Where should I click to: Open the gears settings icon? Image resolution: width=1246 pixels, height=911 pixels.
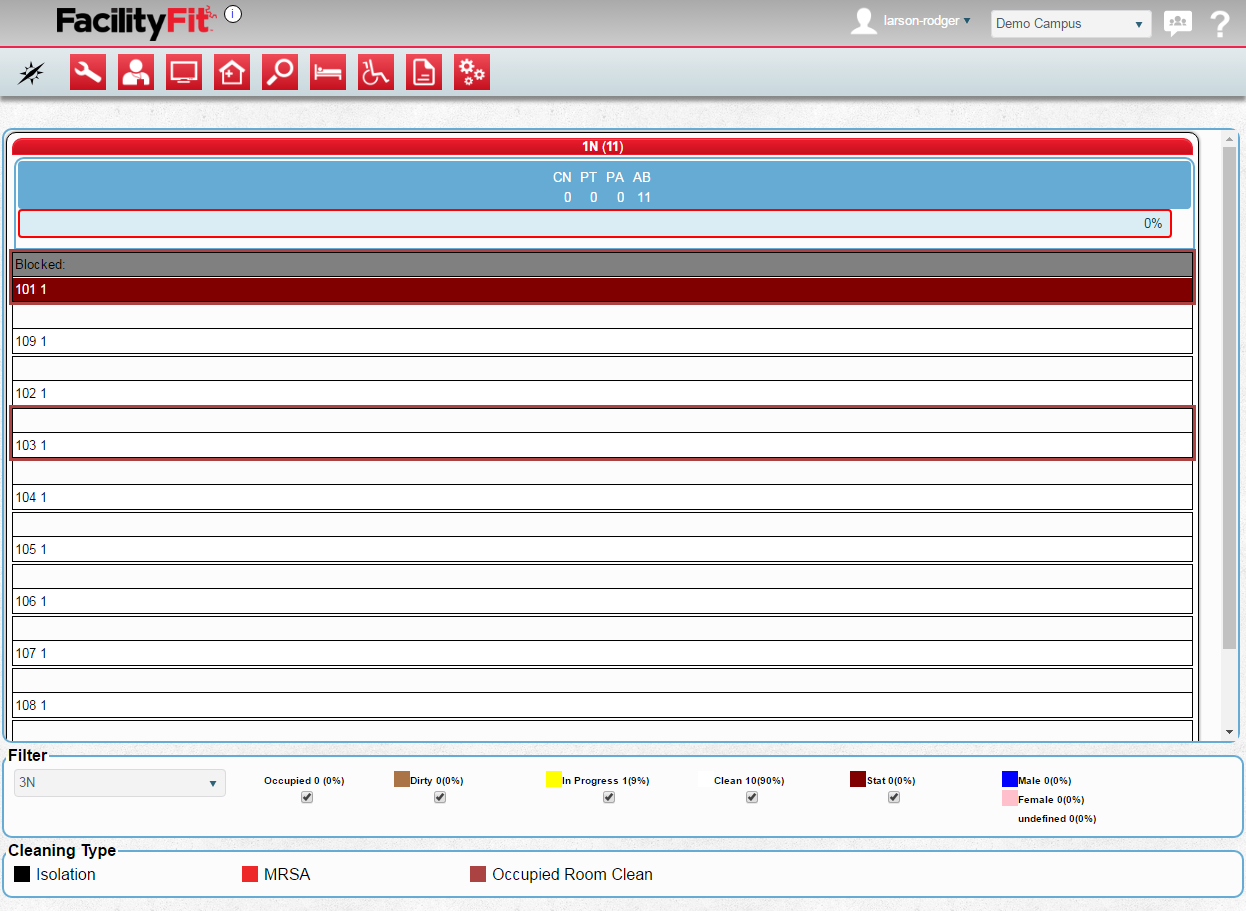pos(472,72)
